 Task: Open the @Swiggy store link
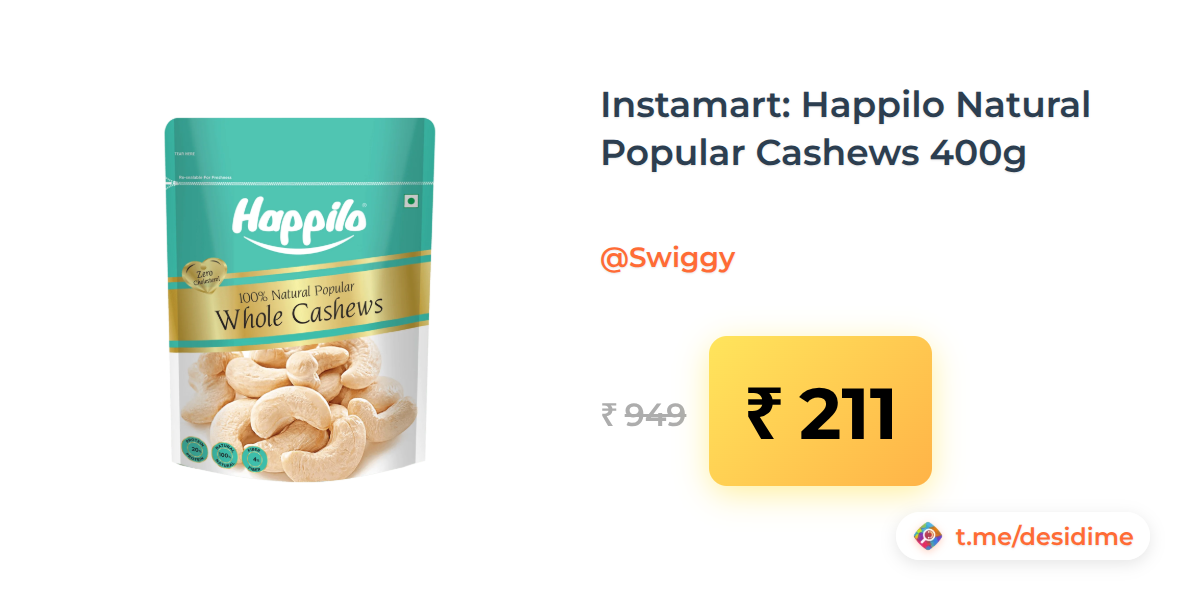click(x=667, y=258)
